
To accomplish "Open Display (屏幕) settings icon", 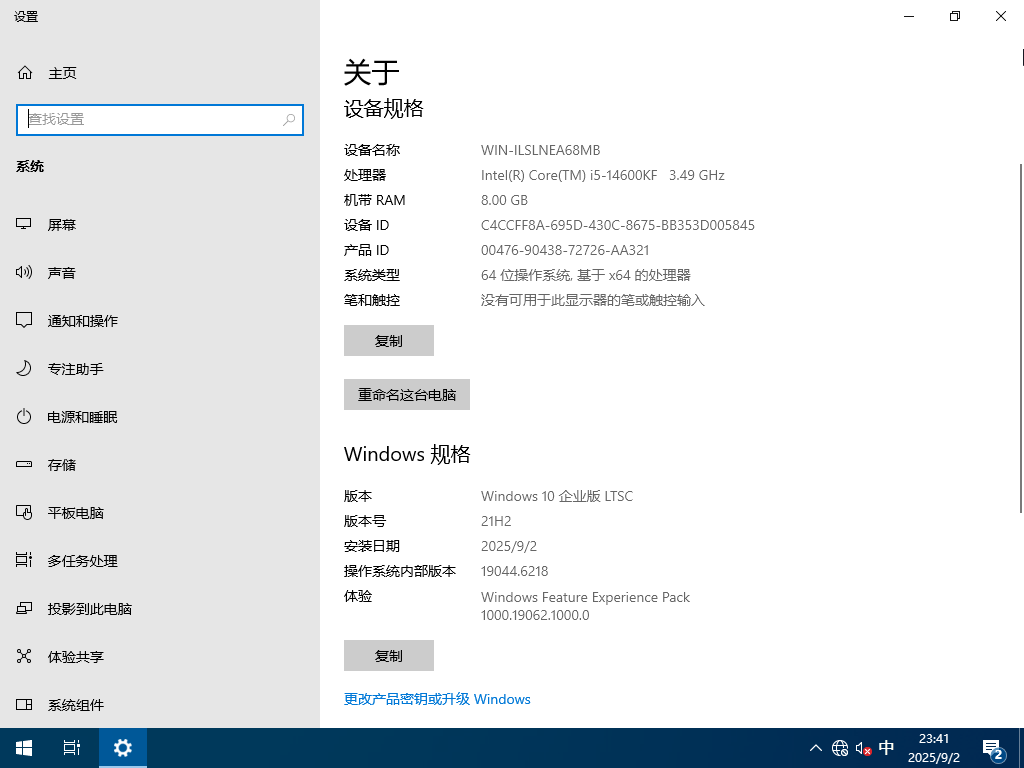I will [x=25, y=225].
